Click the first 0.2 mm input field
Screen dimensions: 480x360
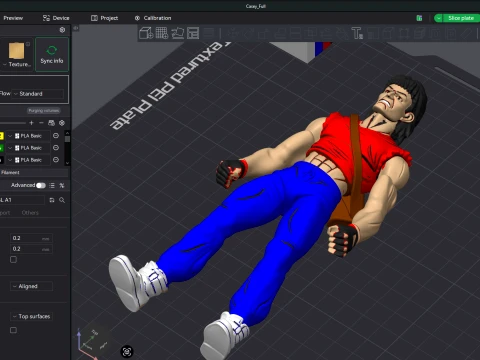pyautogui.click(x=31, y=238)
